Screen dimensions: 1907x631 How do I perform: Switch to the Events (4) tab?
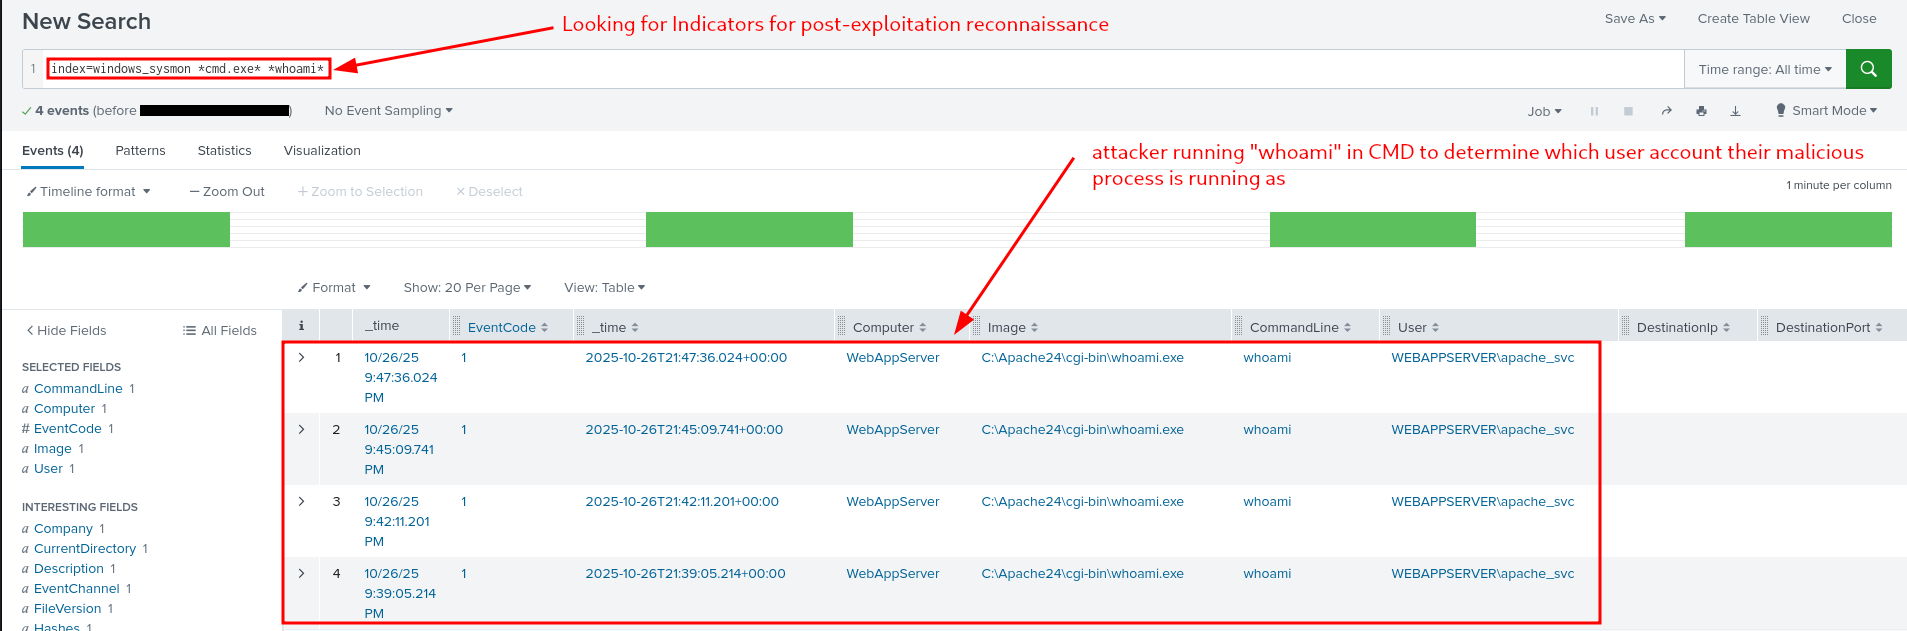click(53, 150)
